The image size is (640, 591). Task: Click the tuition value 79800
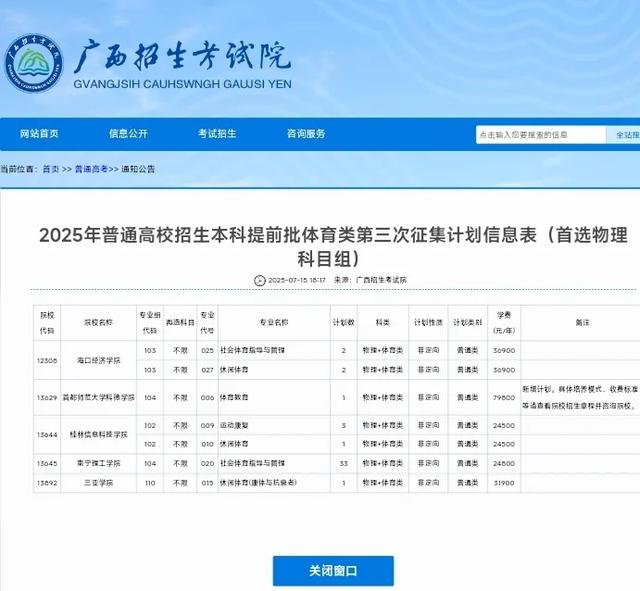click(x=504, y=398)
